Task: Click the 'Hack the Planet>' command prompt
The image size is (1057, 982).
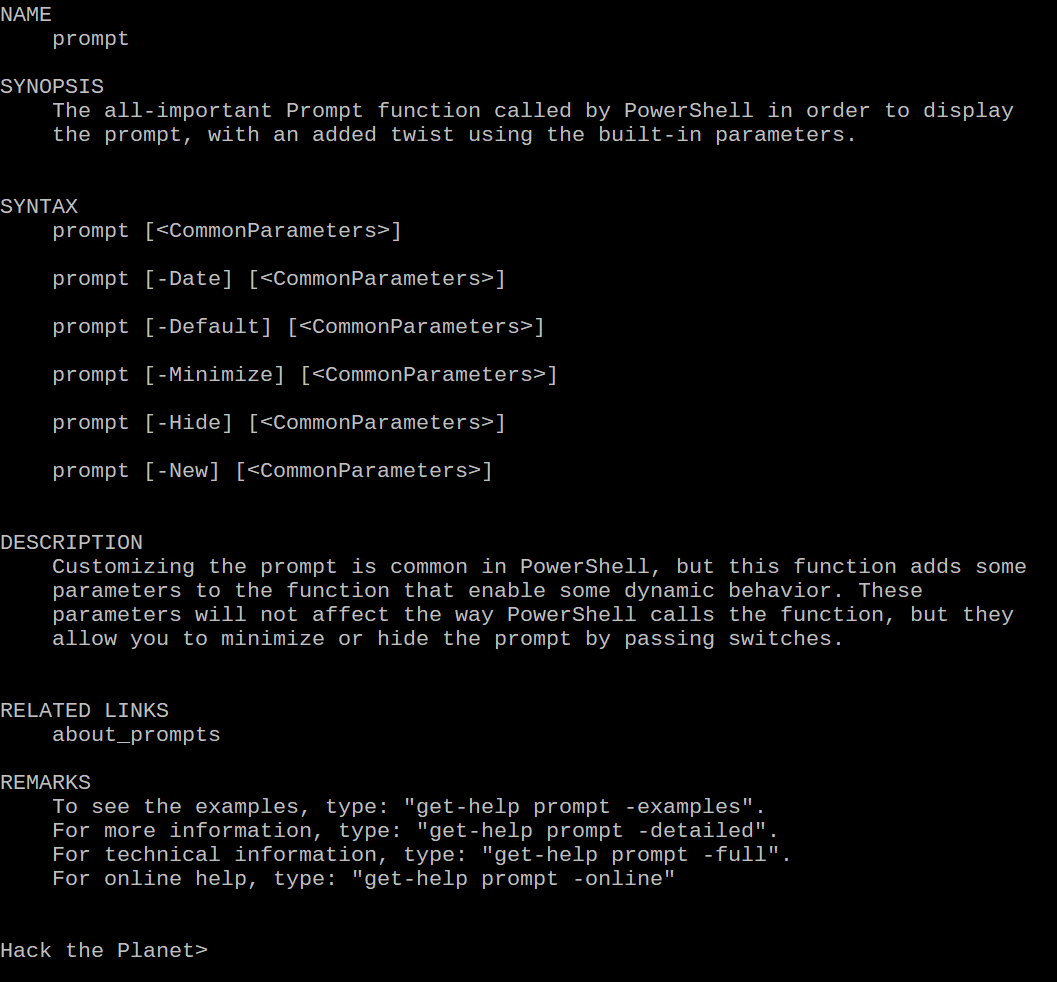Action: pos(104,950)
